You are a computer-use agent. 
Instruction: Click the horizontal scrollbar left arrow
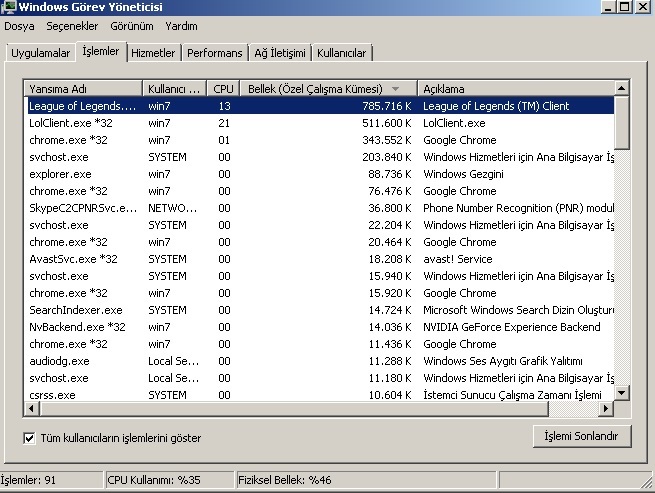coord(31,409)
